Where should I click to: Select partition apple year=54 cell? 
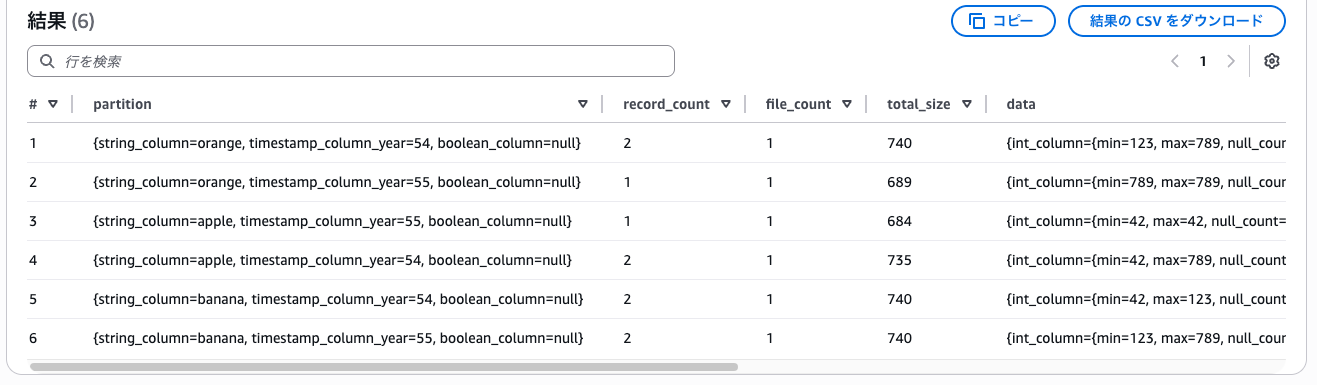[332, 260]
